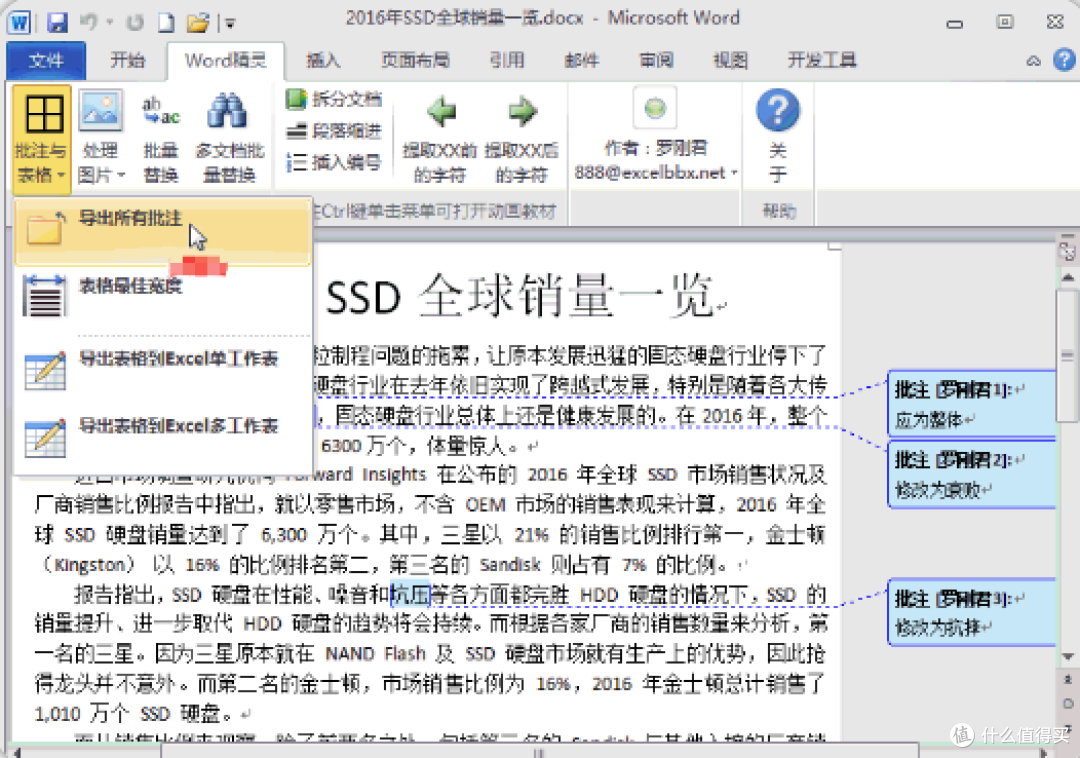This screenshot has width=1080, height=758.
Task: Open the select browse object button
Action: [x=1068, y=704]
